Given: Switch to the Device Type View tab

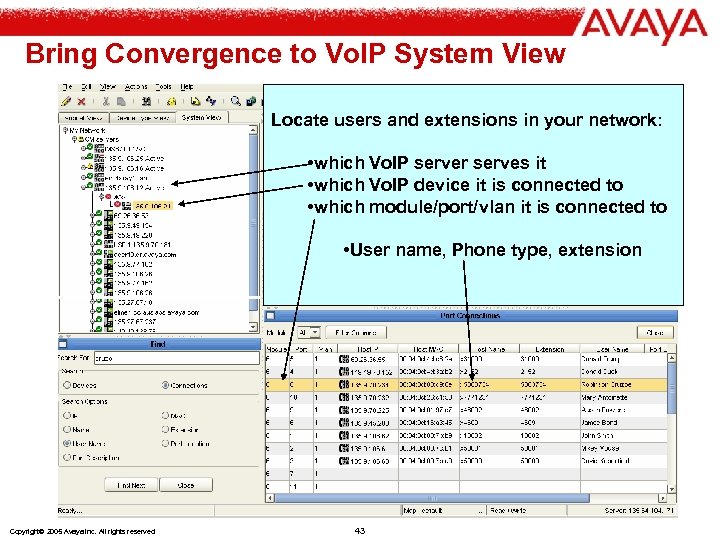Looking at the screenshot, I should tap(143, 118).
